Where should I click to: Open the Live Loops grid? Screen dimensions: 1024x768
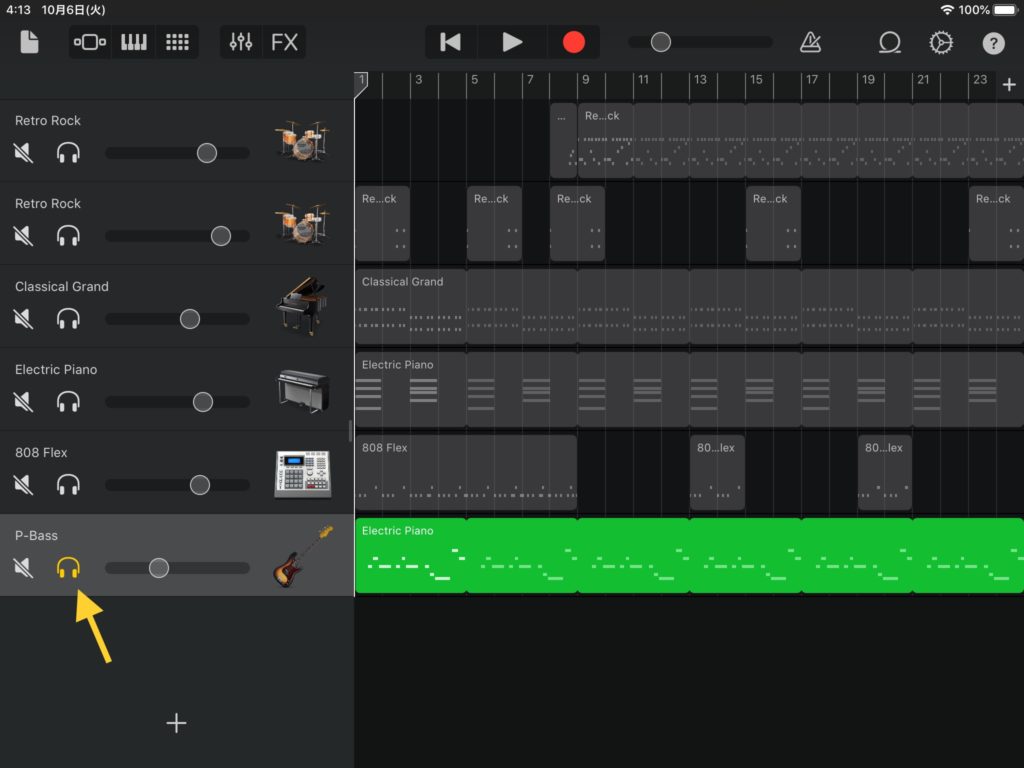[177, 42]
